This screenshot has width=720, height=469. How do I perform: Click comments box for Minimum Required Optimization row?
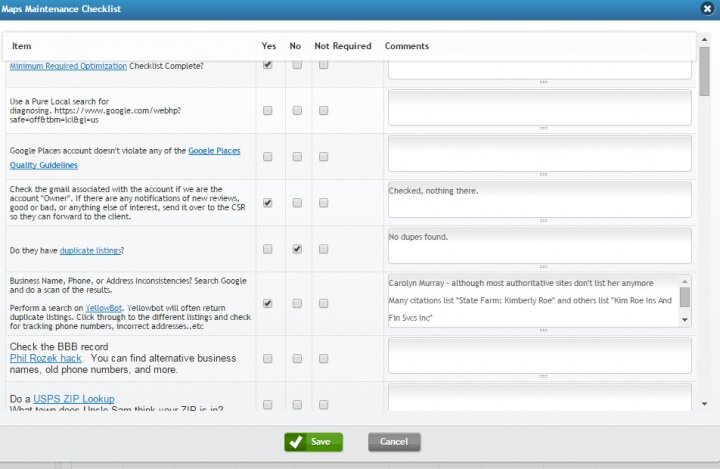point(540,70)
